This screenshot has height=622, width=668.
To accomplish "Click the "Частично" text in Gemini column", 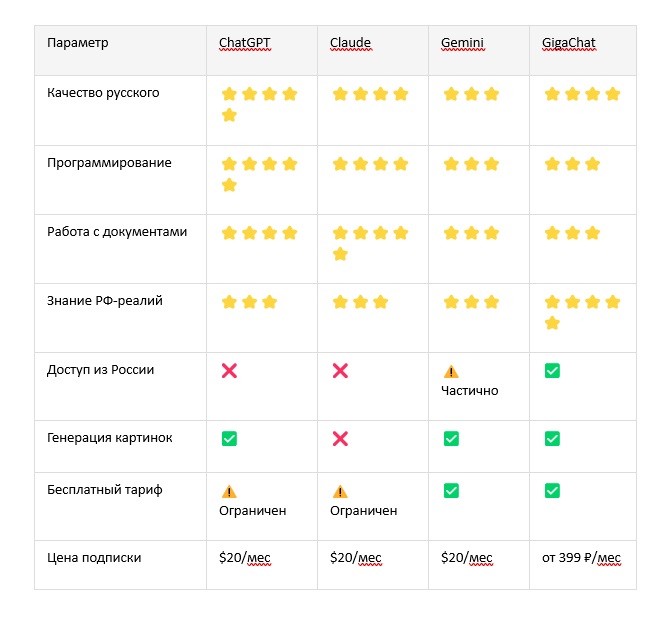I will 469,391.
